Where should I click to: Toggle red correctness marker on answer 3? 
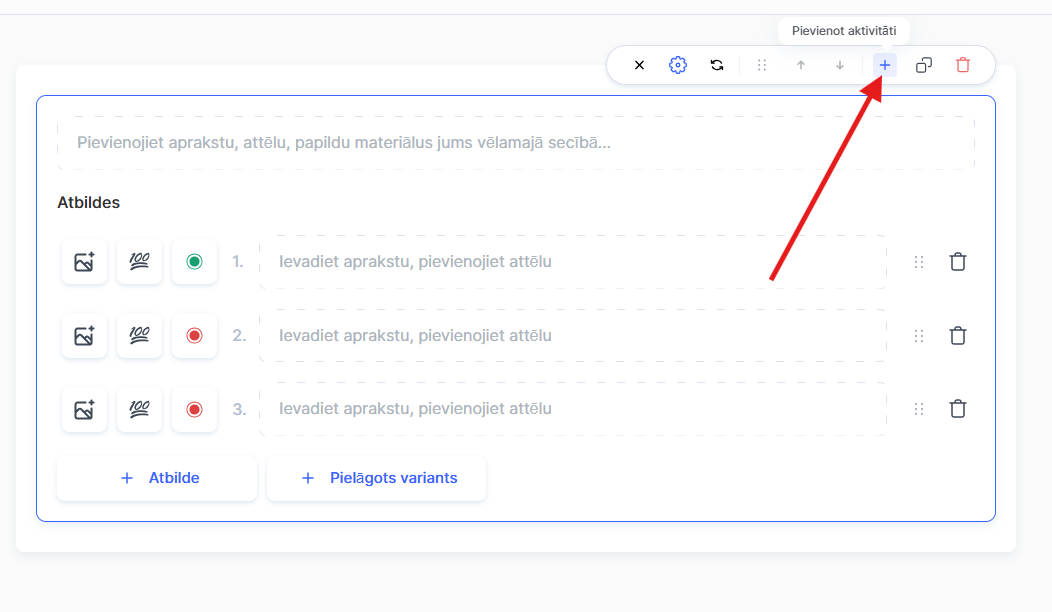pos(195,409)
